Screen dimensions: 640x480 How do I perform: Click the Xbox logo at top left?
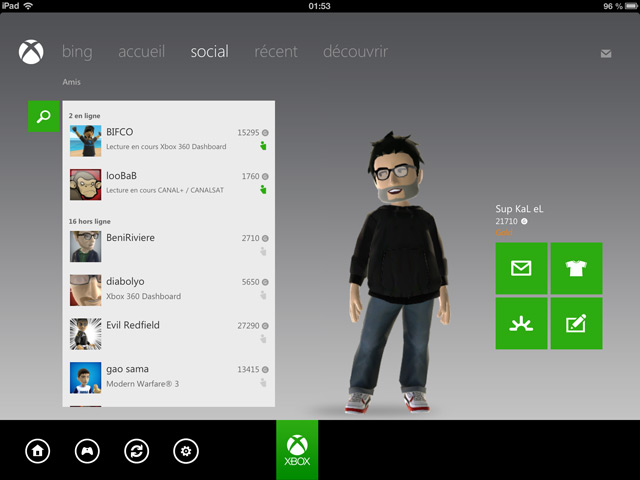(x=31, y=52)
